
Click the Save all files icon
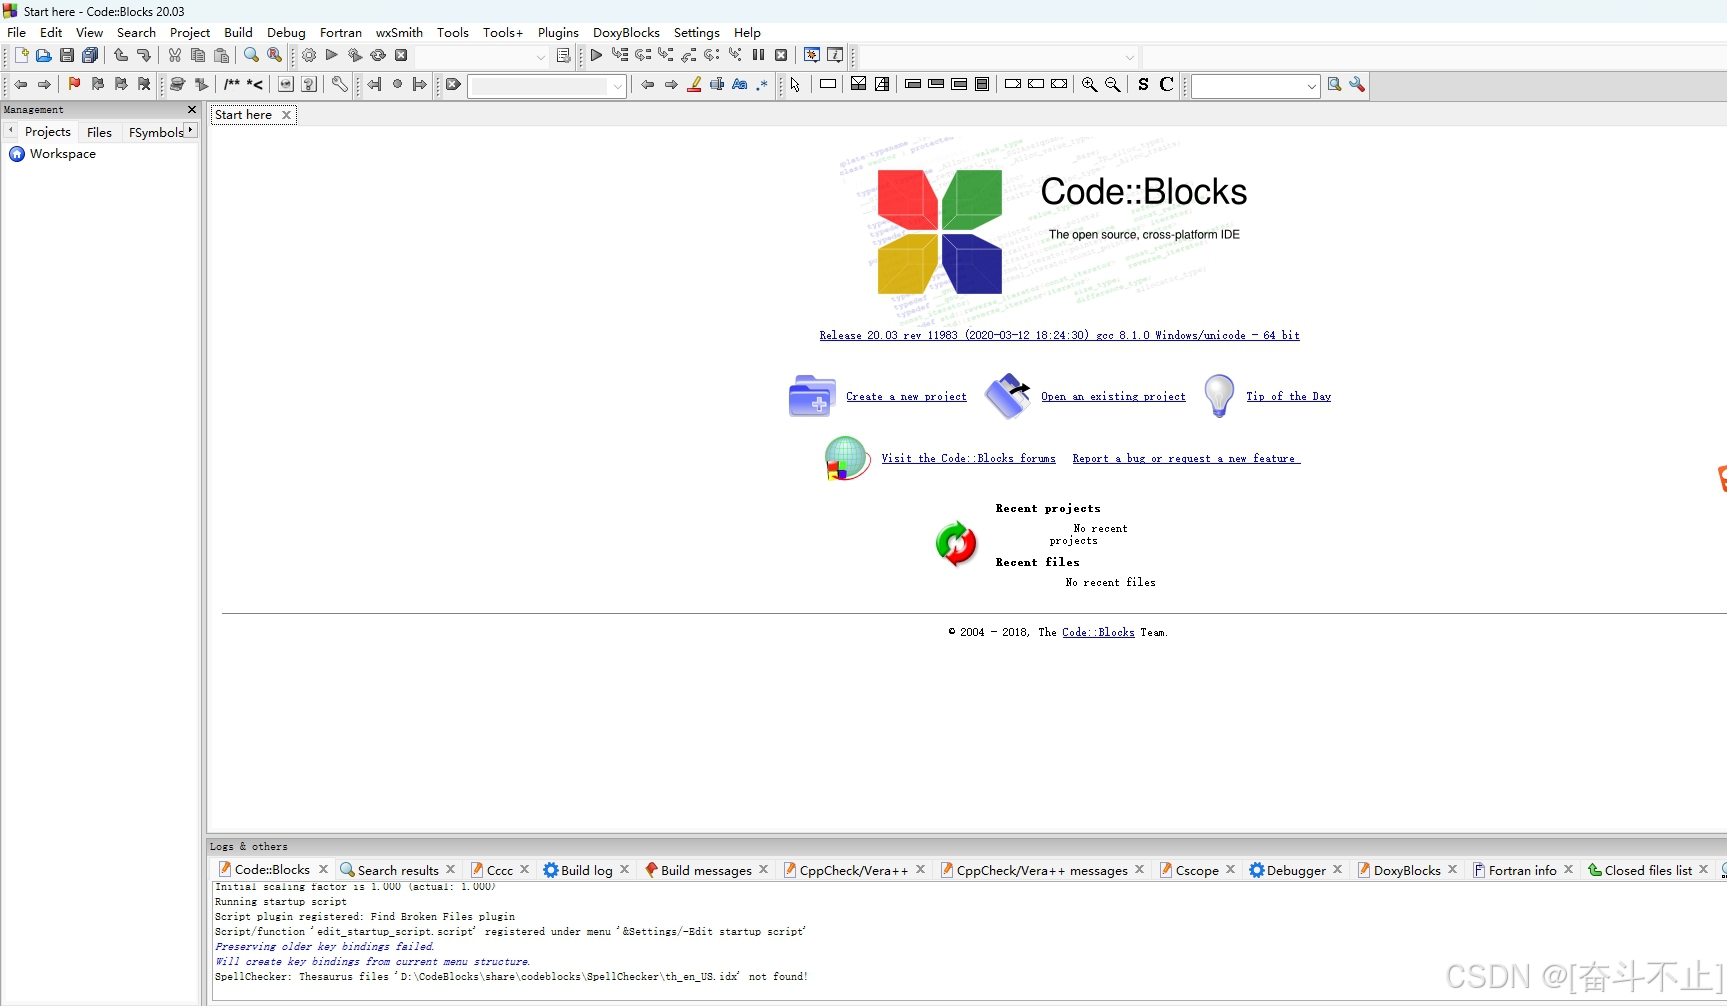[x=90, y=56]
